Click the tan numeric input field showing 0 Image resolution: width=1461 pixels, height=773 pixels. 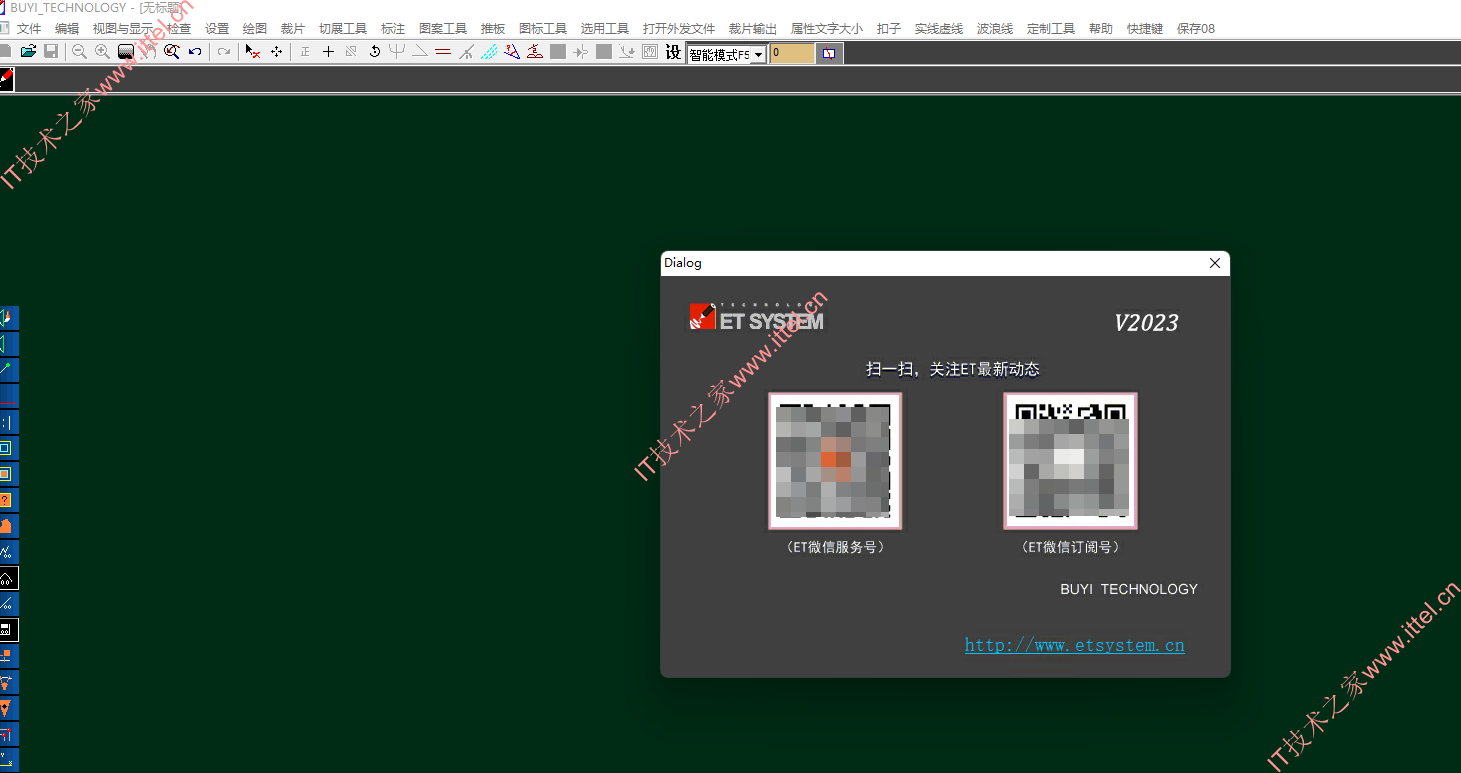[792, 54]
